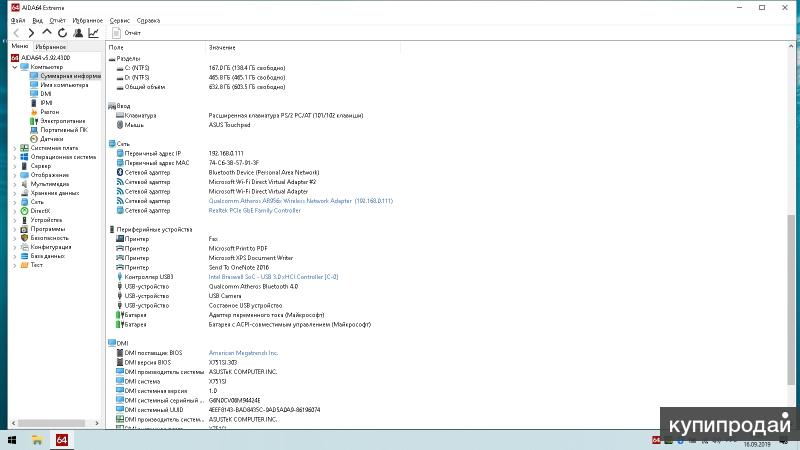Select the Тест tree item
This screenshot has width=800, height=450.
32,265
